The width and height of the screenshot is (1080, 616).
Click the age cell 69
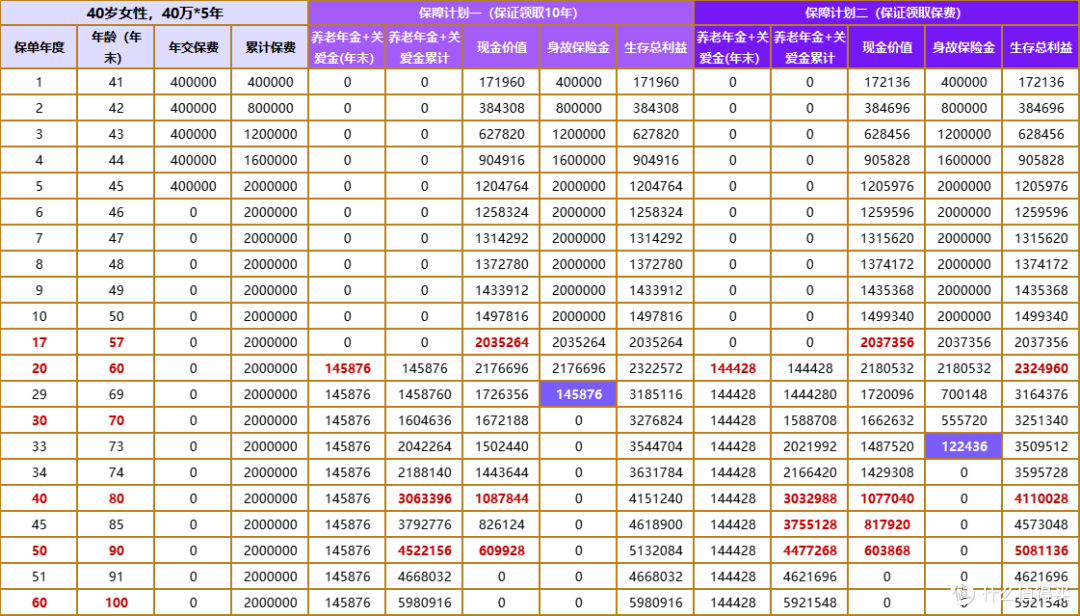pos(116,395)
